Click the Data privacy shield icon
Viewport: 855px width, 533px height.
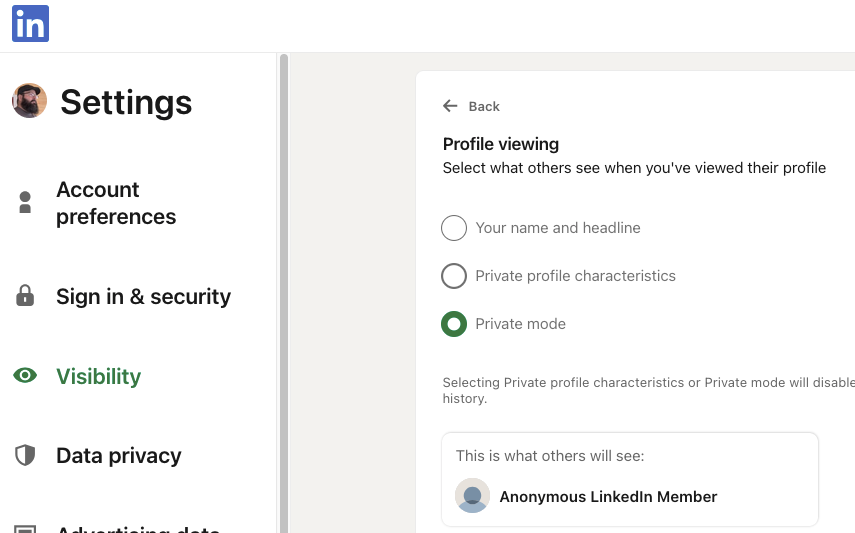(x=25, y=456)
